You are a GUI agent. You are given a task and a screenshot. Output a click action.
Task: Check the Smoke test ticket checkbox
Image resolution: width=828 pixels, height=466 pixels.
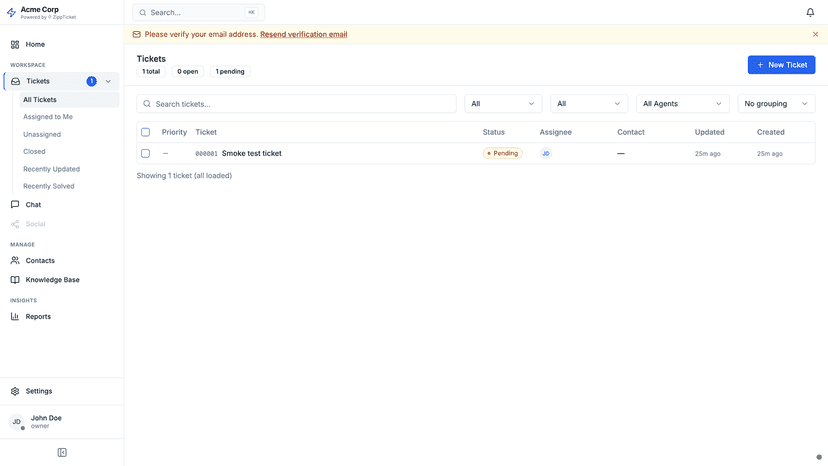click(145, 153)
